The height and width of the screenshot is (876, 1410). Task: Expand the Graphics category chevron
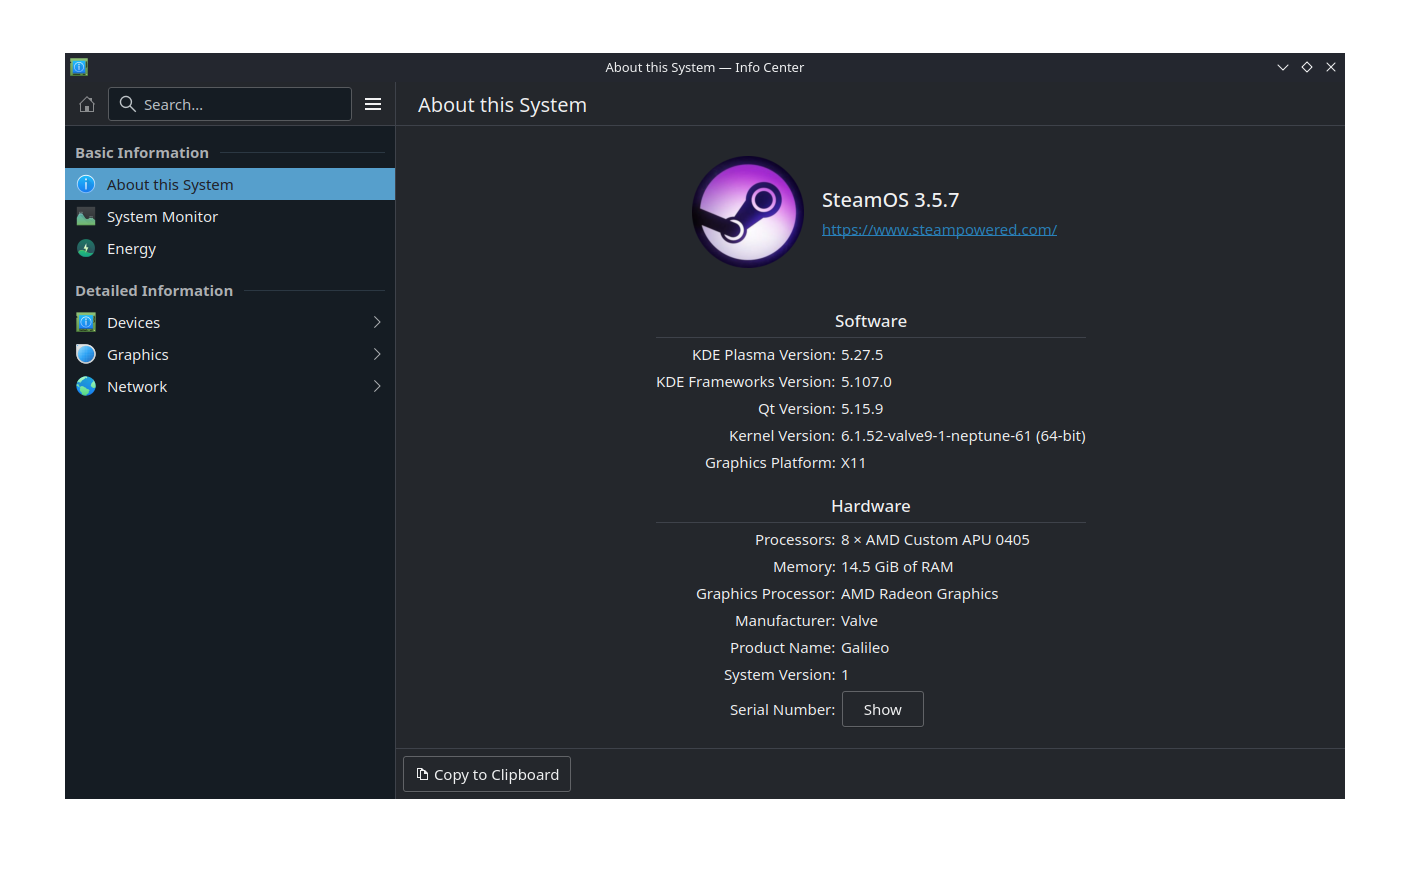(377, 354)
